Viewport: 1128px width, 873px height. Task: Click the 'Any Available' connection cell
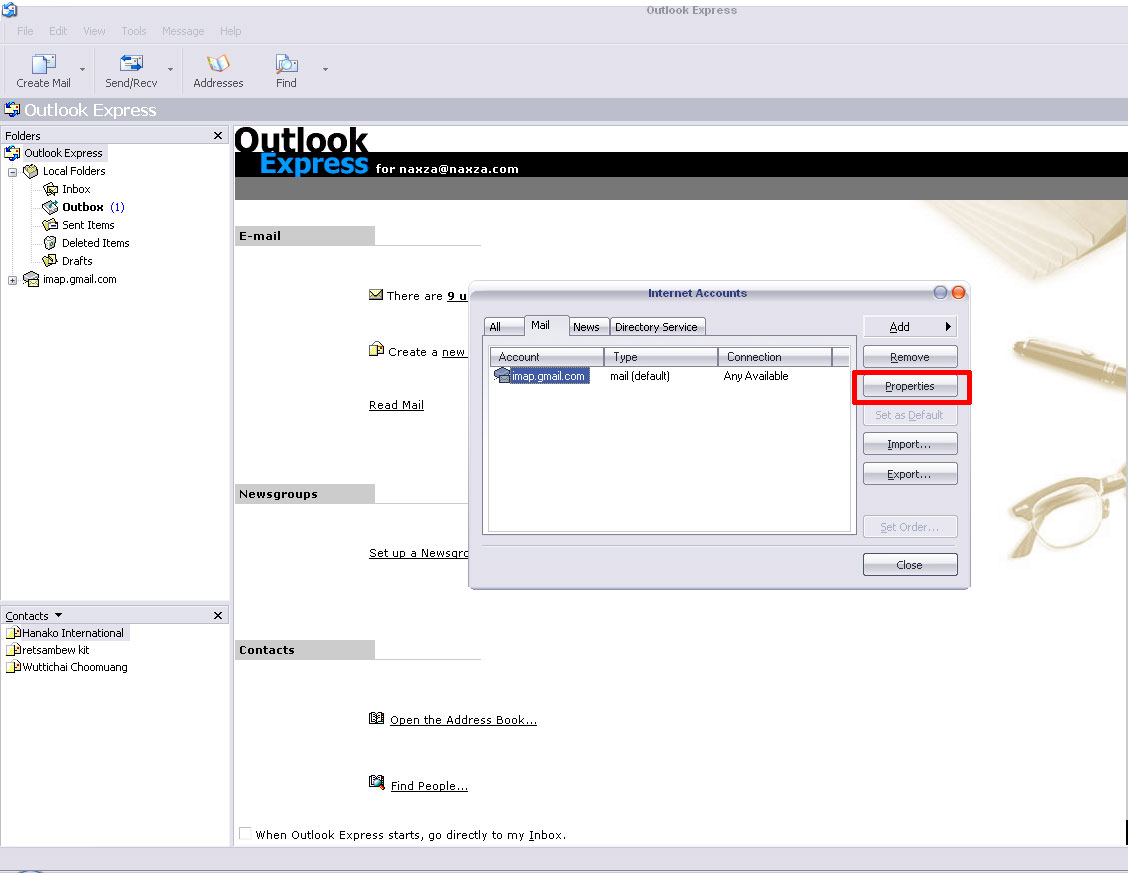click(x=756, y=376)
